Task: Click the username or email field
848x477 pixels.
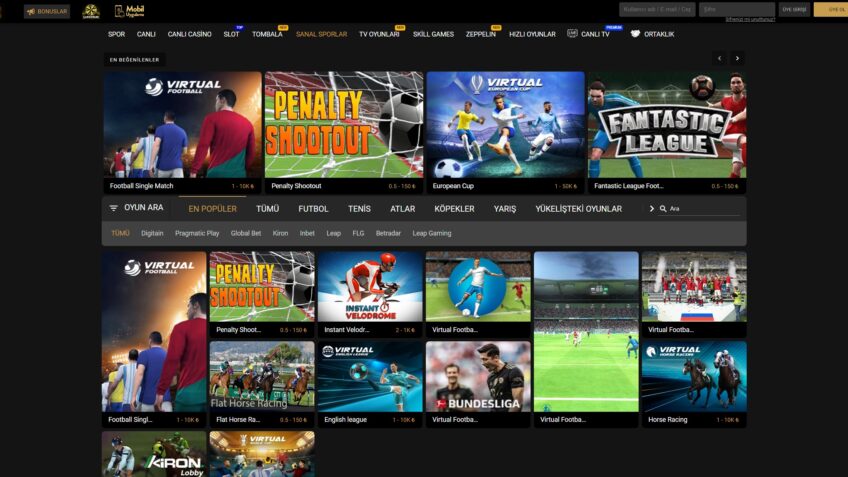Action: pyautogui.click(x=656, y=10)
